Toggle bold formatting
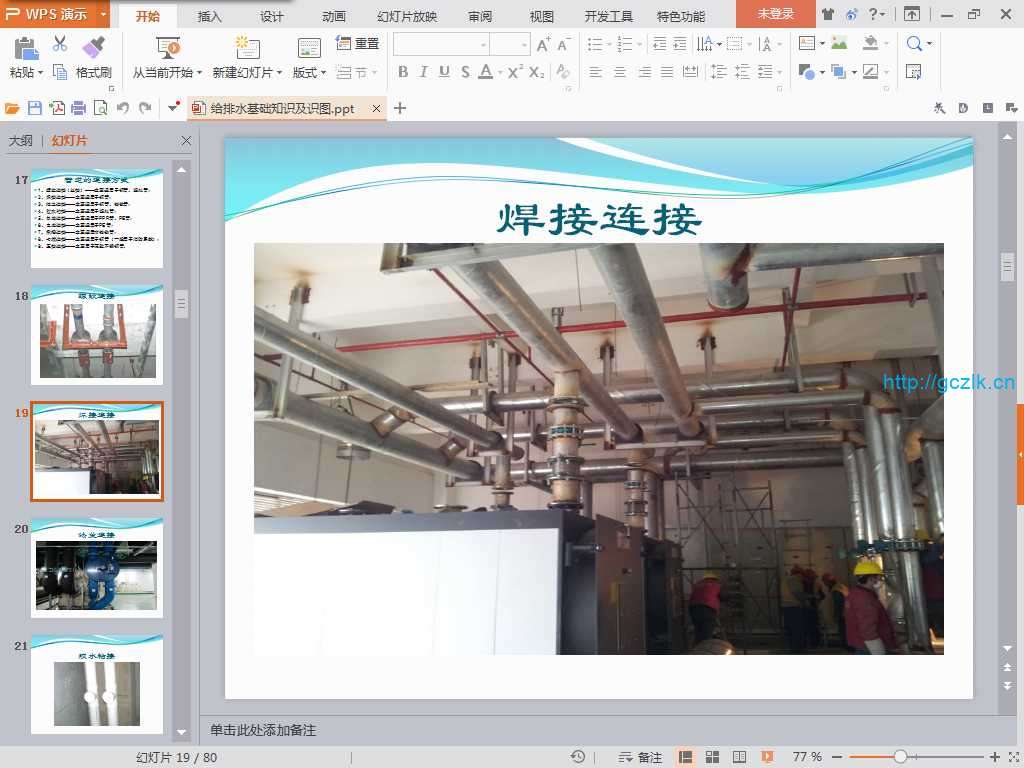Image resolution: width=1024 pixels, height=768 pixels. click(x=403, y=72)
